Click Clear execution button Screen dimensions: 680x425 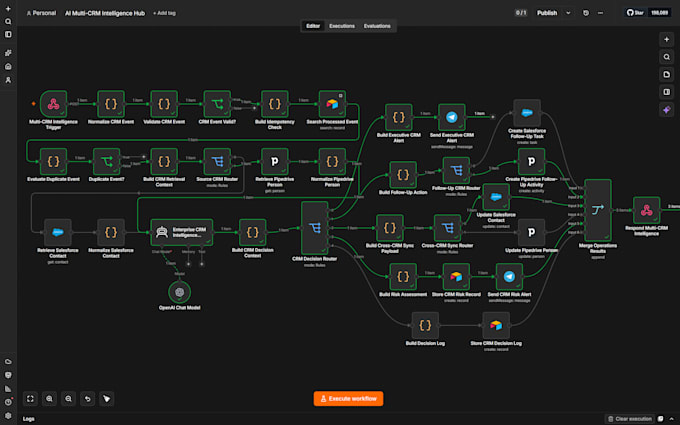pyautogui.click(x=630, y=419)
